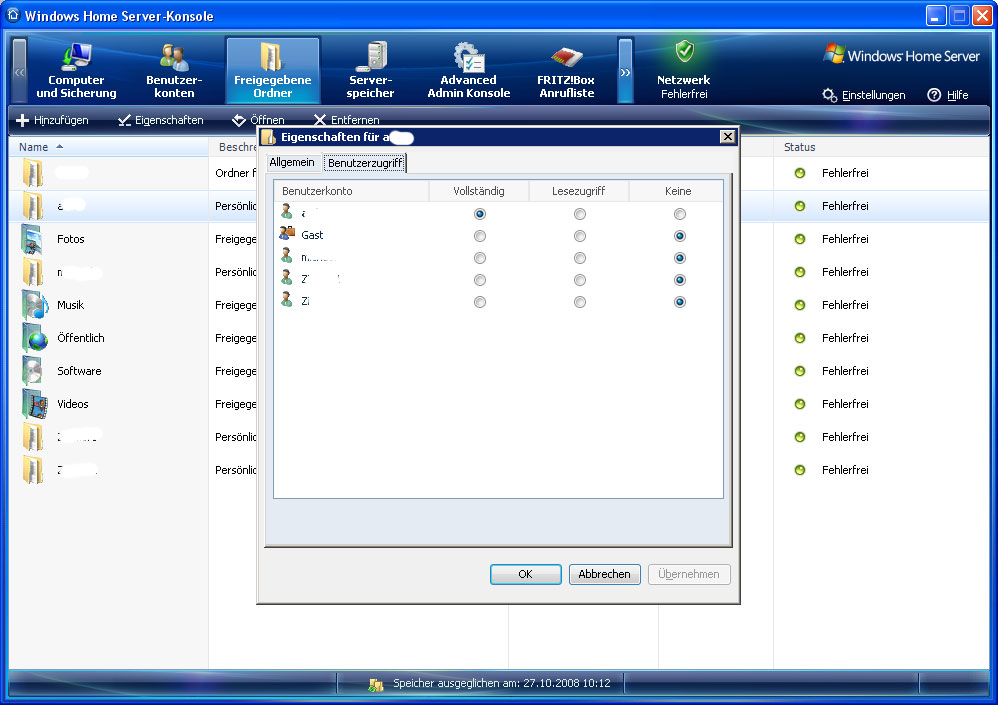998x705 pixels.
Task: Click the folder icon in the dialog title
Action: coord(269,137)
